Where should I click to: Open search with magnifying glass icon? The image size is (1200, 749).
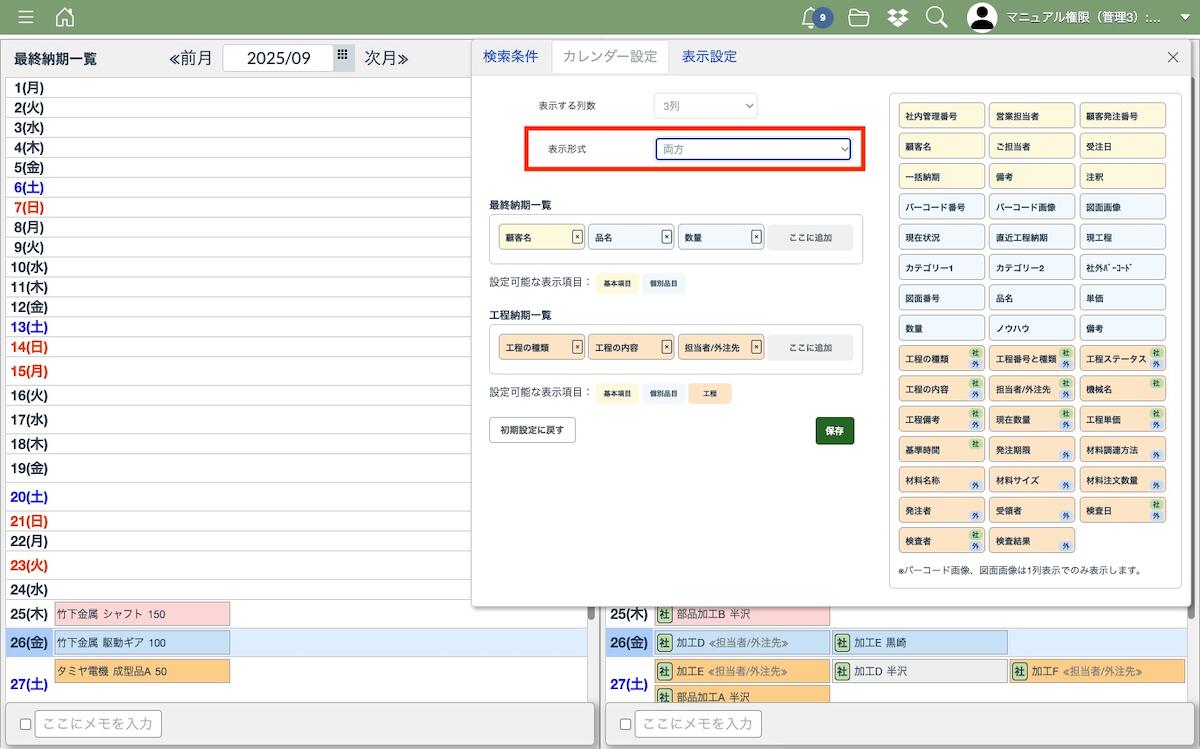pyautogui.click(x=936, y=17)
